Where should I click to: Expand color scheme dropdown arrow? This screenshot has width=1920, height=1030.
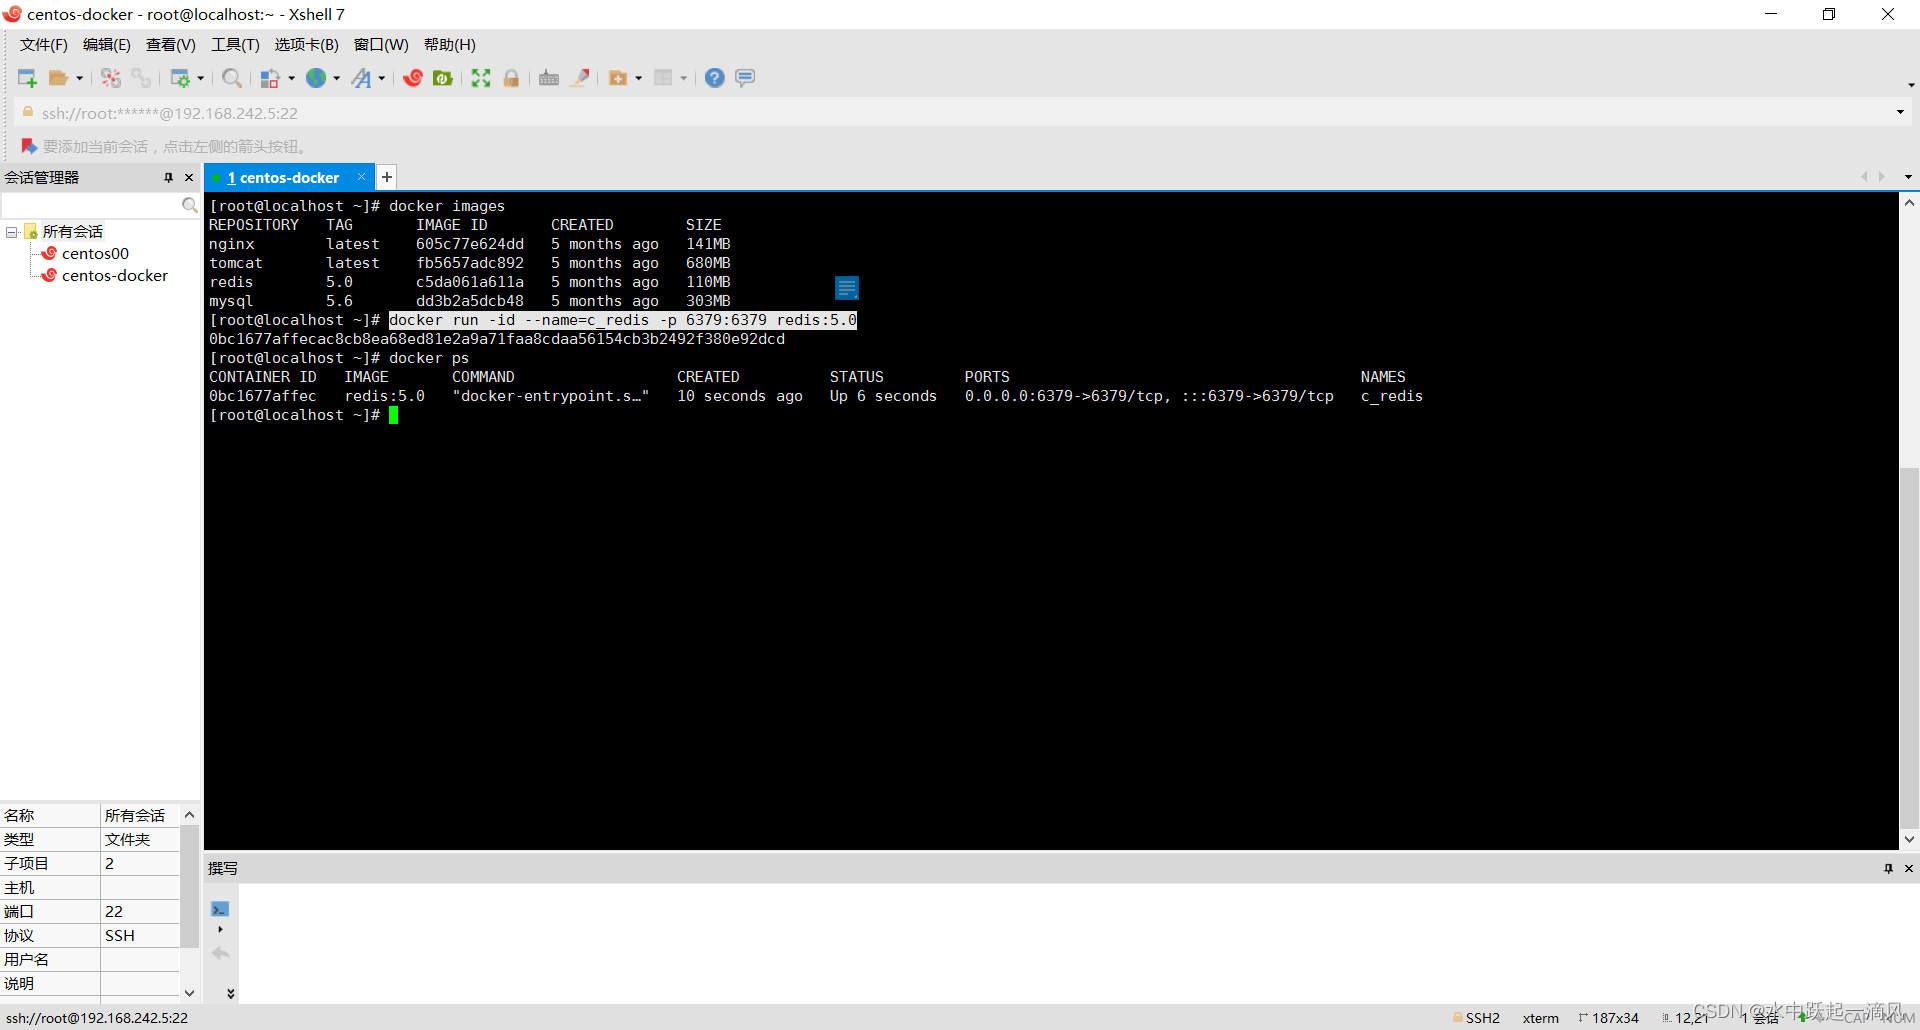click(x=291, y=78)
